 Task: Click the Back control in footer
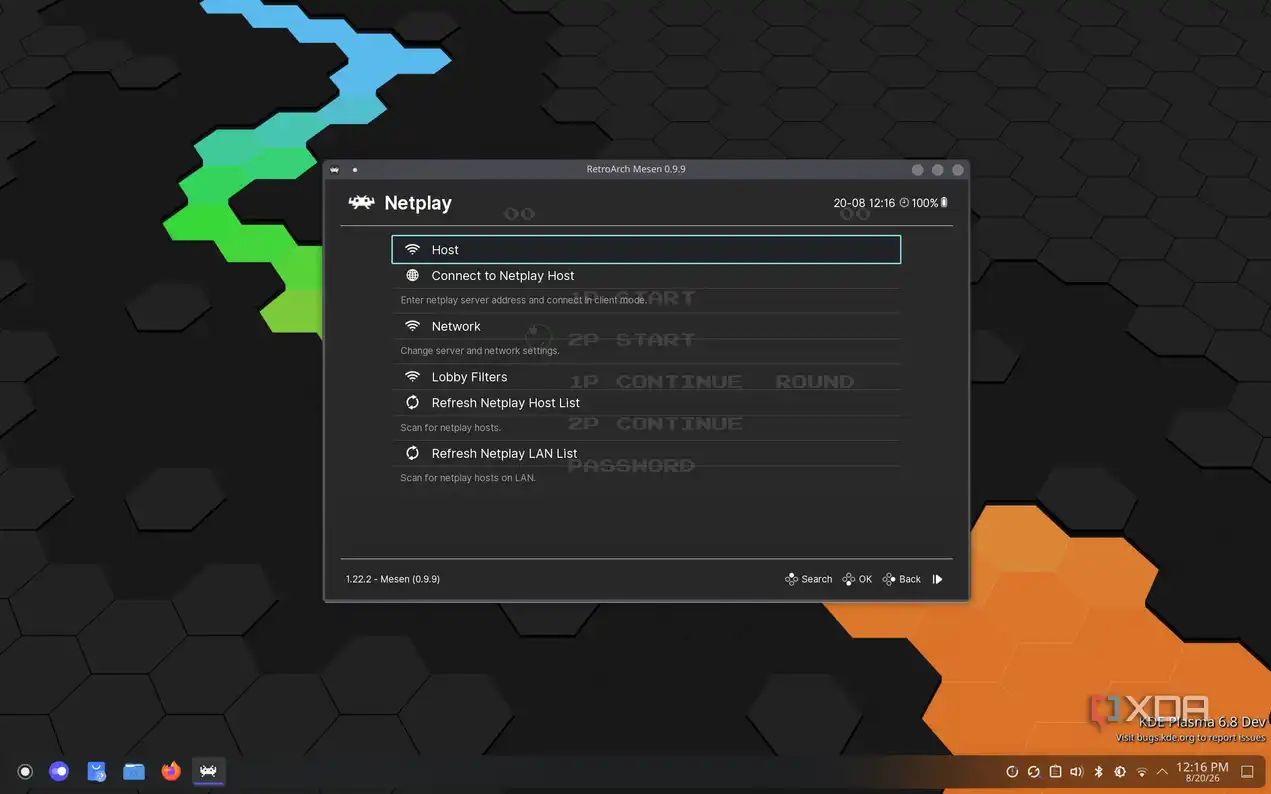pyautogui.click(x=902, y=579)
